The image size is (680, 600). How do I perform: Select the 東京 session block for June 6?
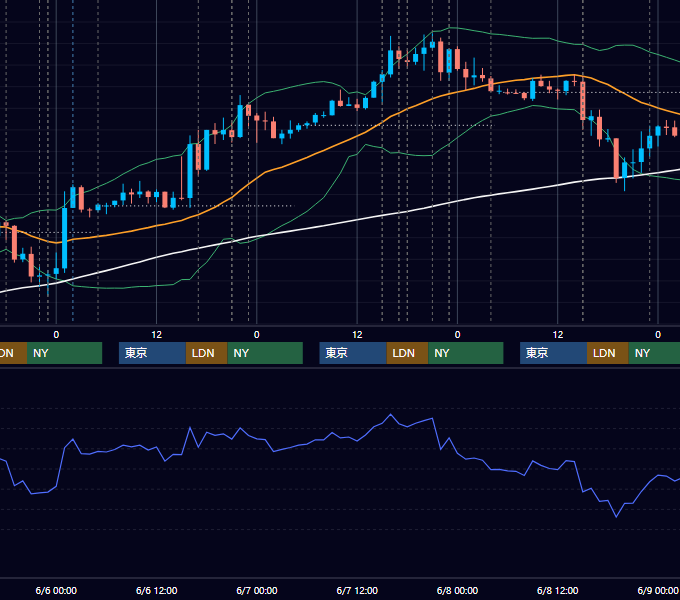(x=152, y=353)
